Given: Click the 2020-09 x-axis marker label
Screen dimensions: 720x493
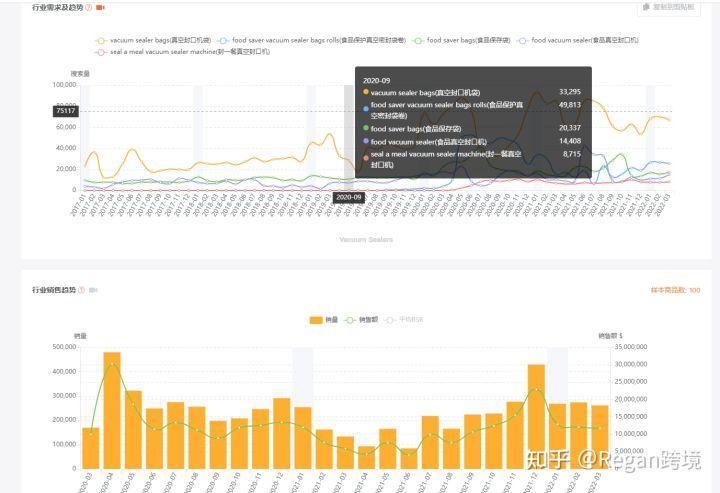Looking at the screenshot, I should pyautogui.click(x=349, y=197).
